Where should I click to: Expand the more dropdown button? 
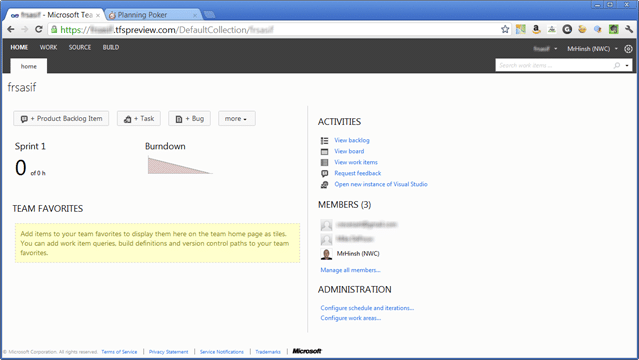pyautogui.click(x=236, y=119)
